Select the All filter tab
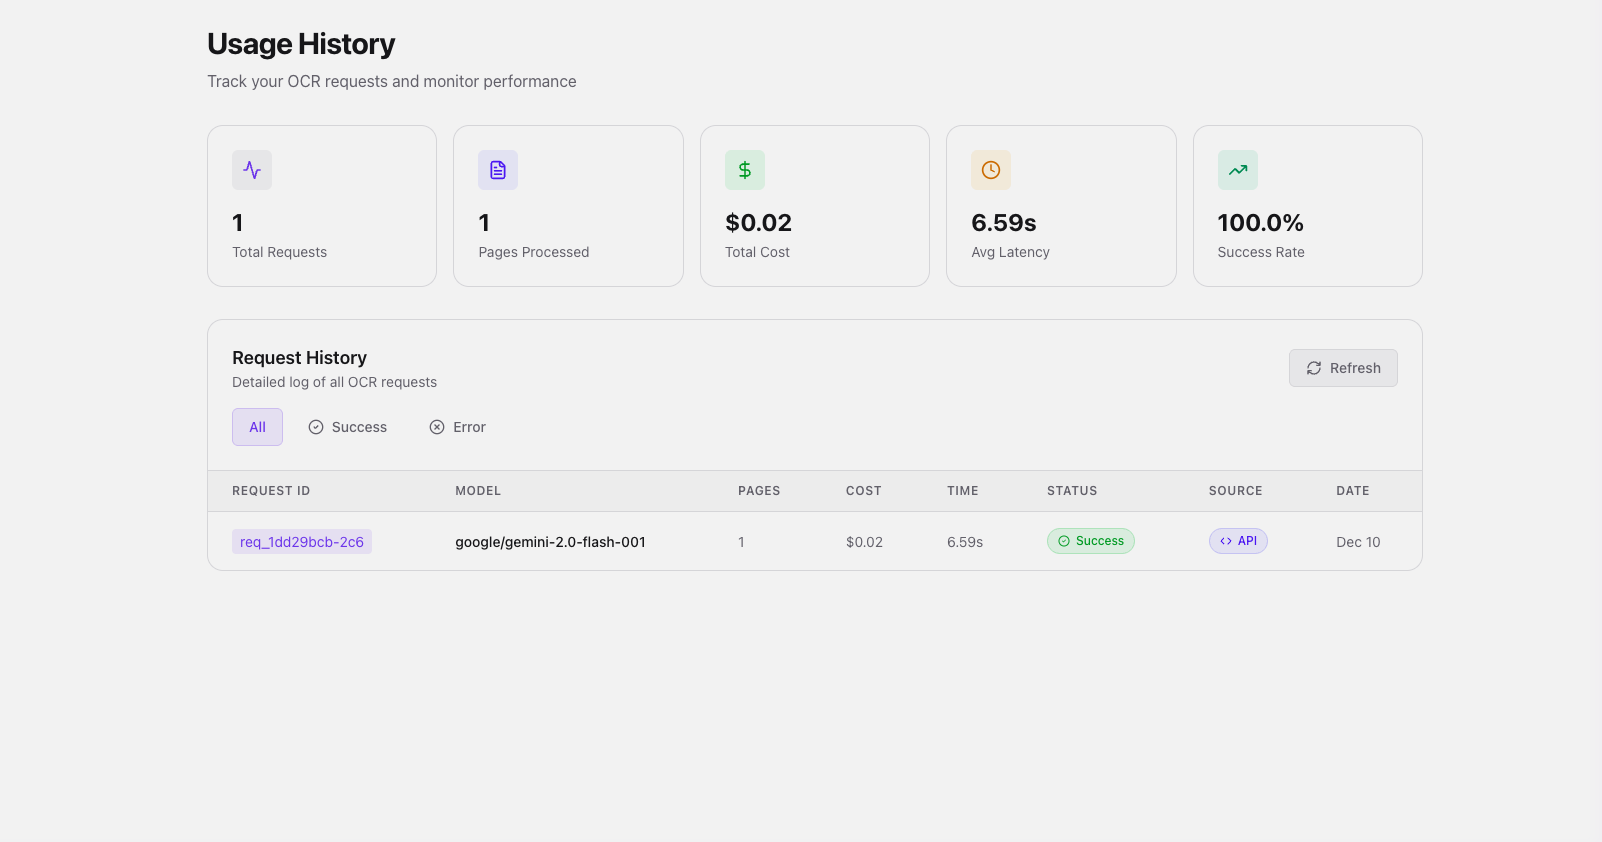The image size is (1602, 842). click(x=257, y=427)
